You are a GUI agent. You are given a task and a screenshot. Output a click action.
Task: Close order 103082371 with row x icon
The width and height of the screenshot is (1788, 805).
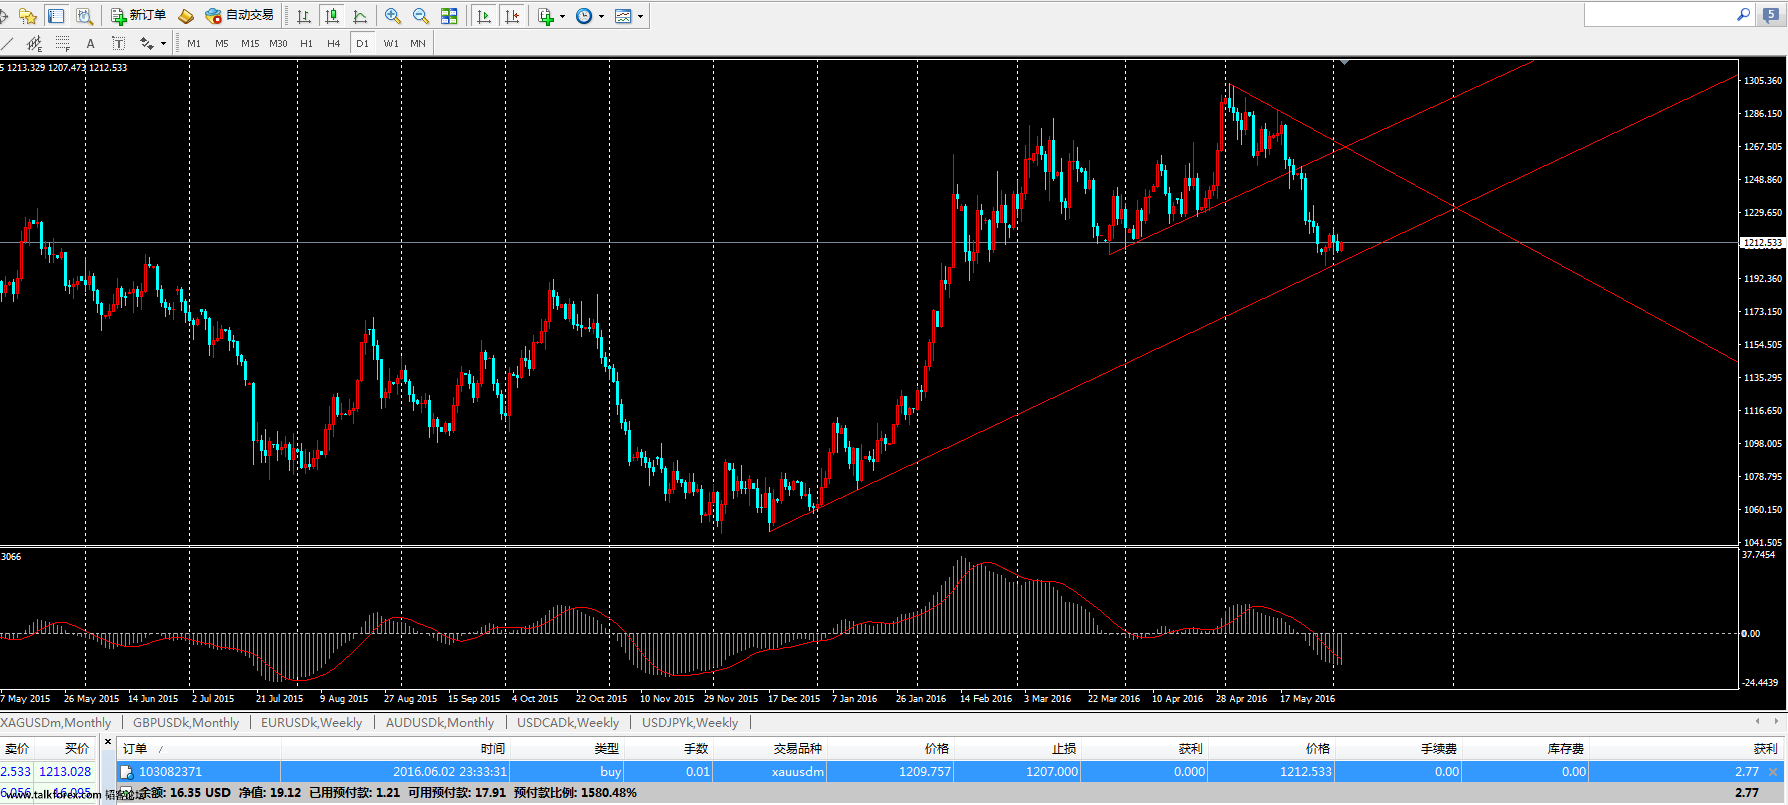coord(1773,772)
